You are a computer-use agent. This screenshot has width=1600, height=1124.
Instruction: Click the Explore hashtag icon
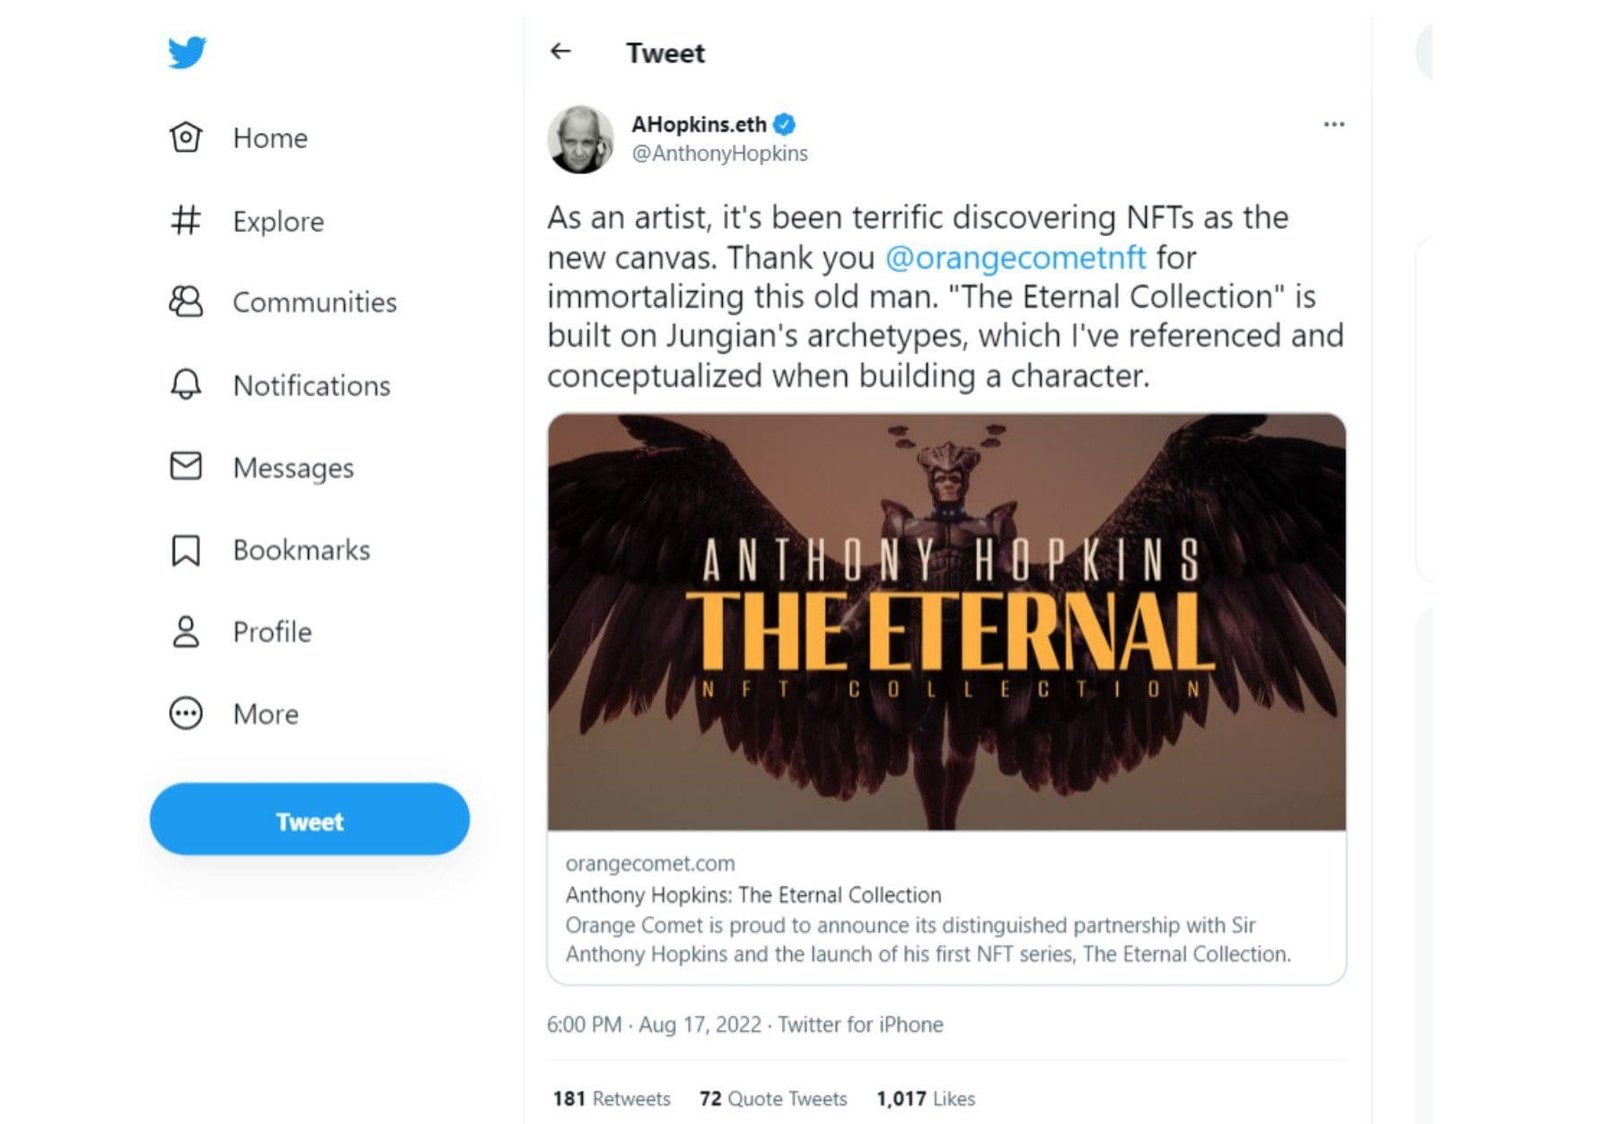[186, 220]
